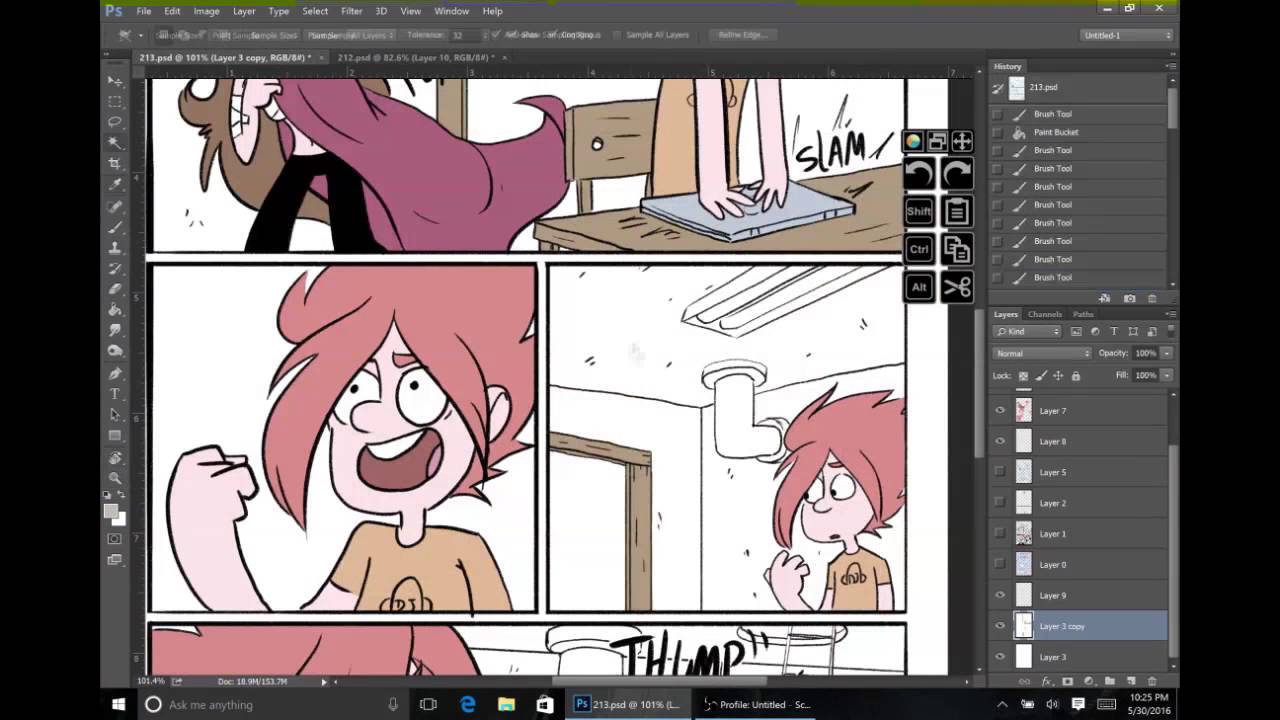Select the Eraser tool
Image resolution: width=1280 pixels, height=720 pixels.
point(115,290)
